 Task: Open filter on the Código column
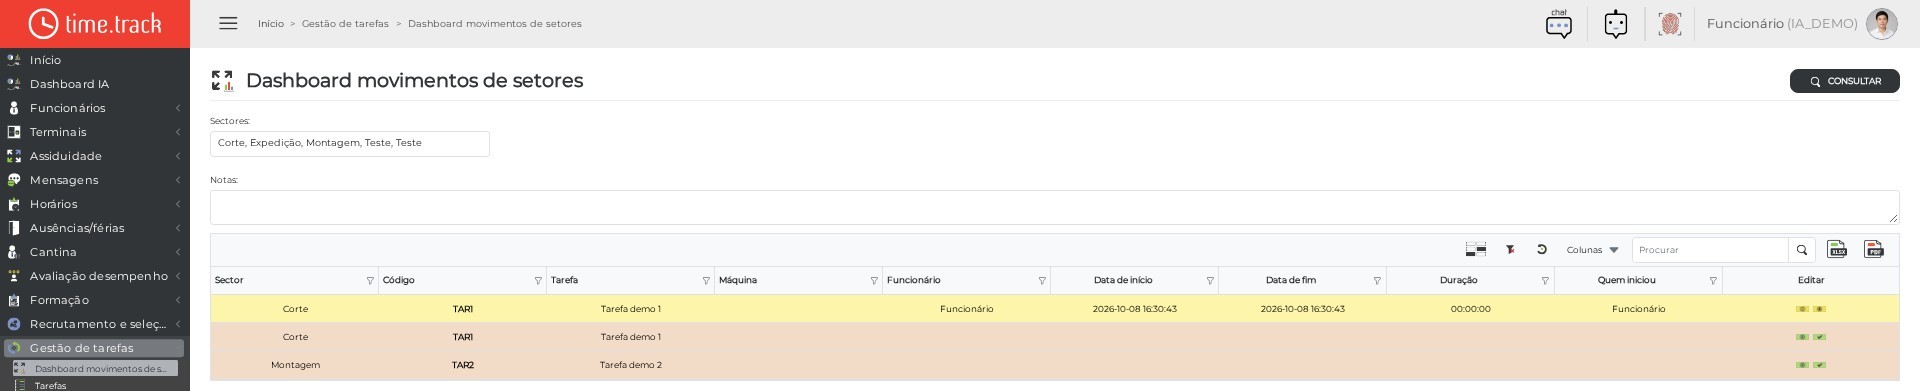[538, 281]
